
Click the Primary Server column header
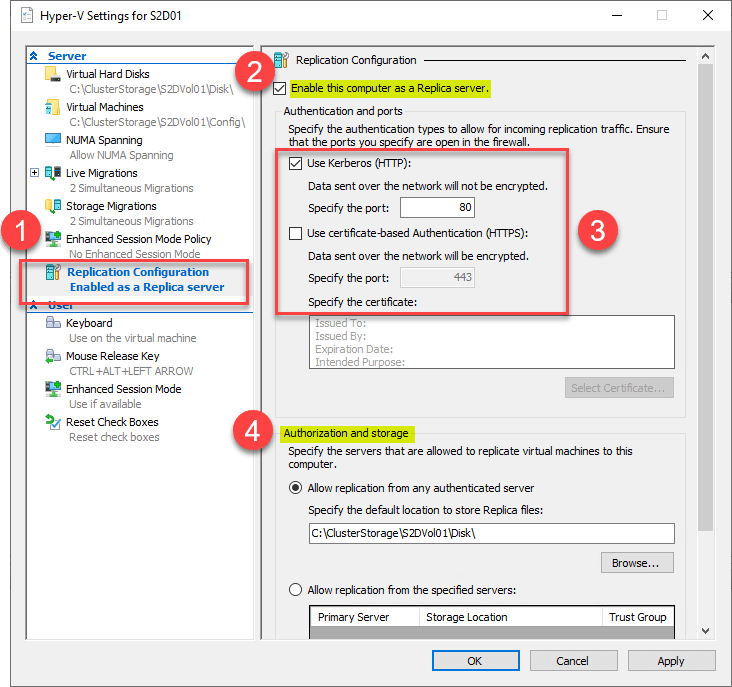point(365,617)
